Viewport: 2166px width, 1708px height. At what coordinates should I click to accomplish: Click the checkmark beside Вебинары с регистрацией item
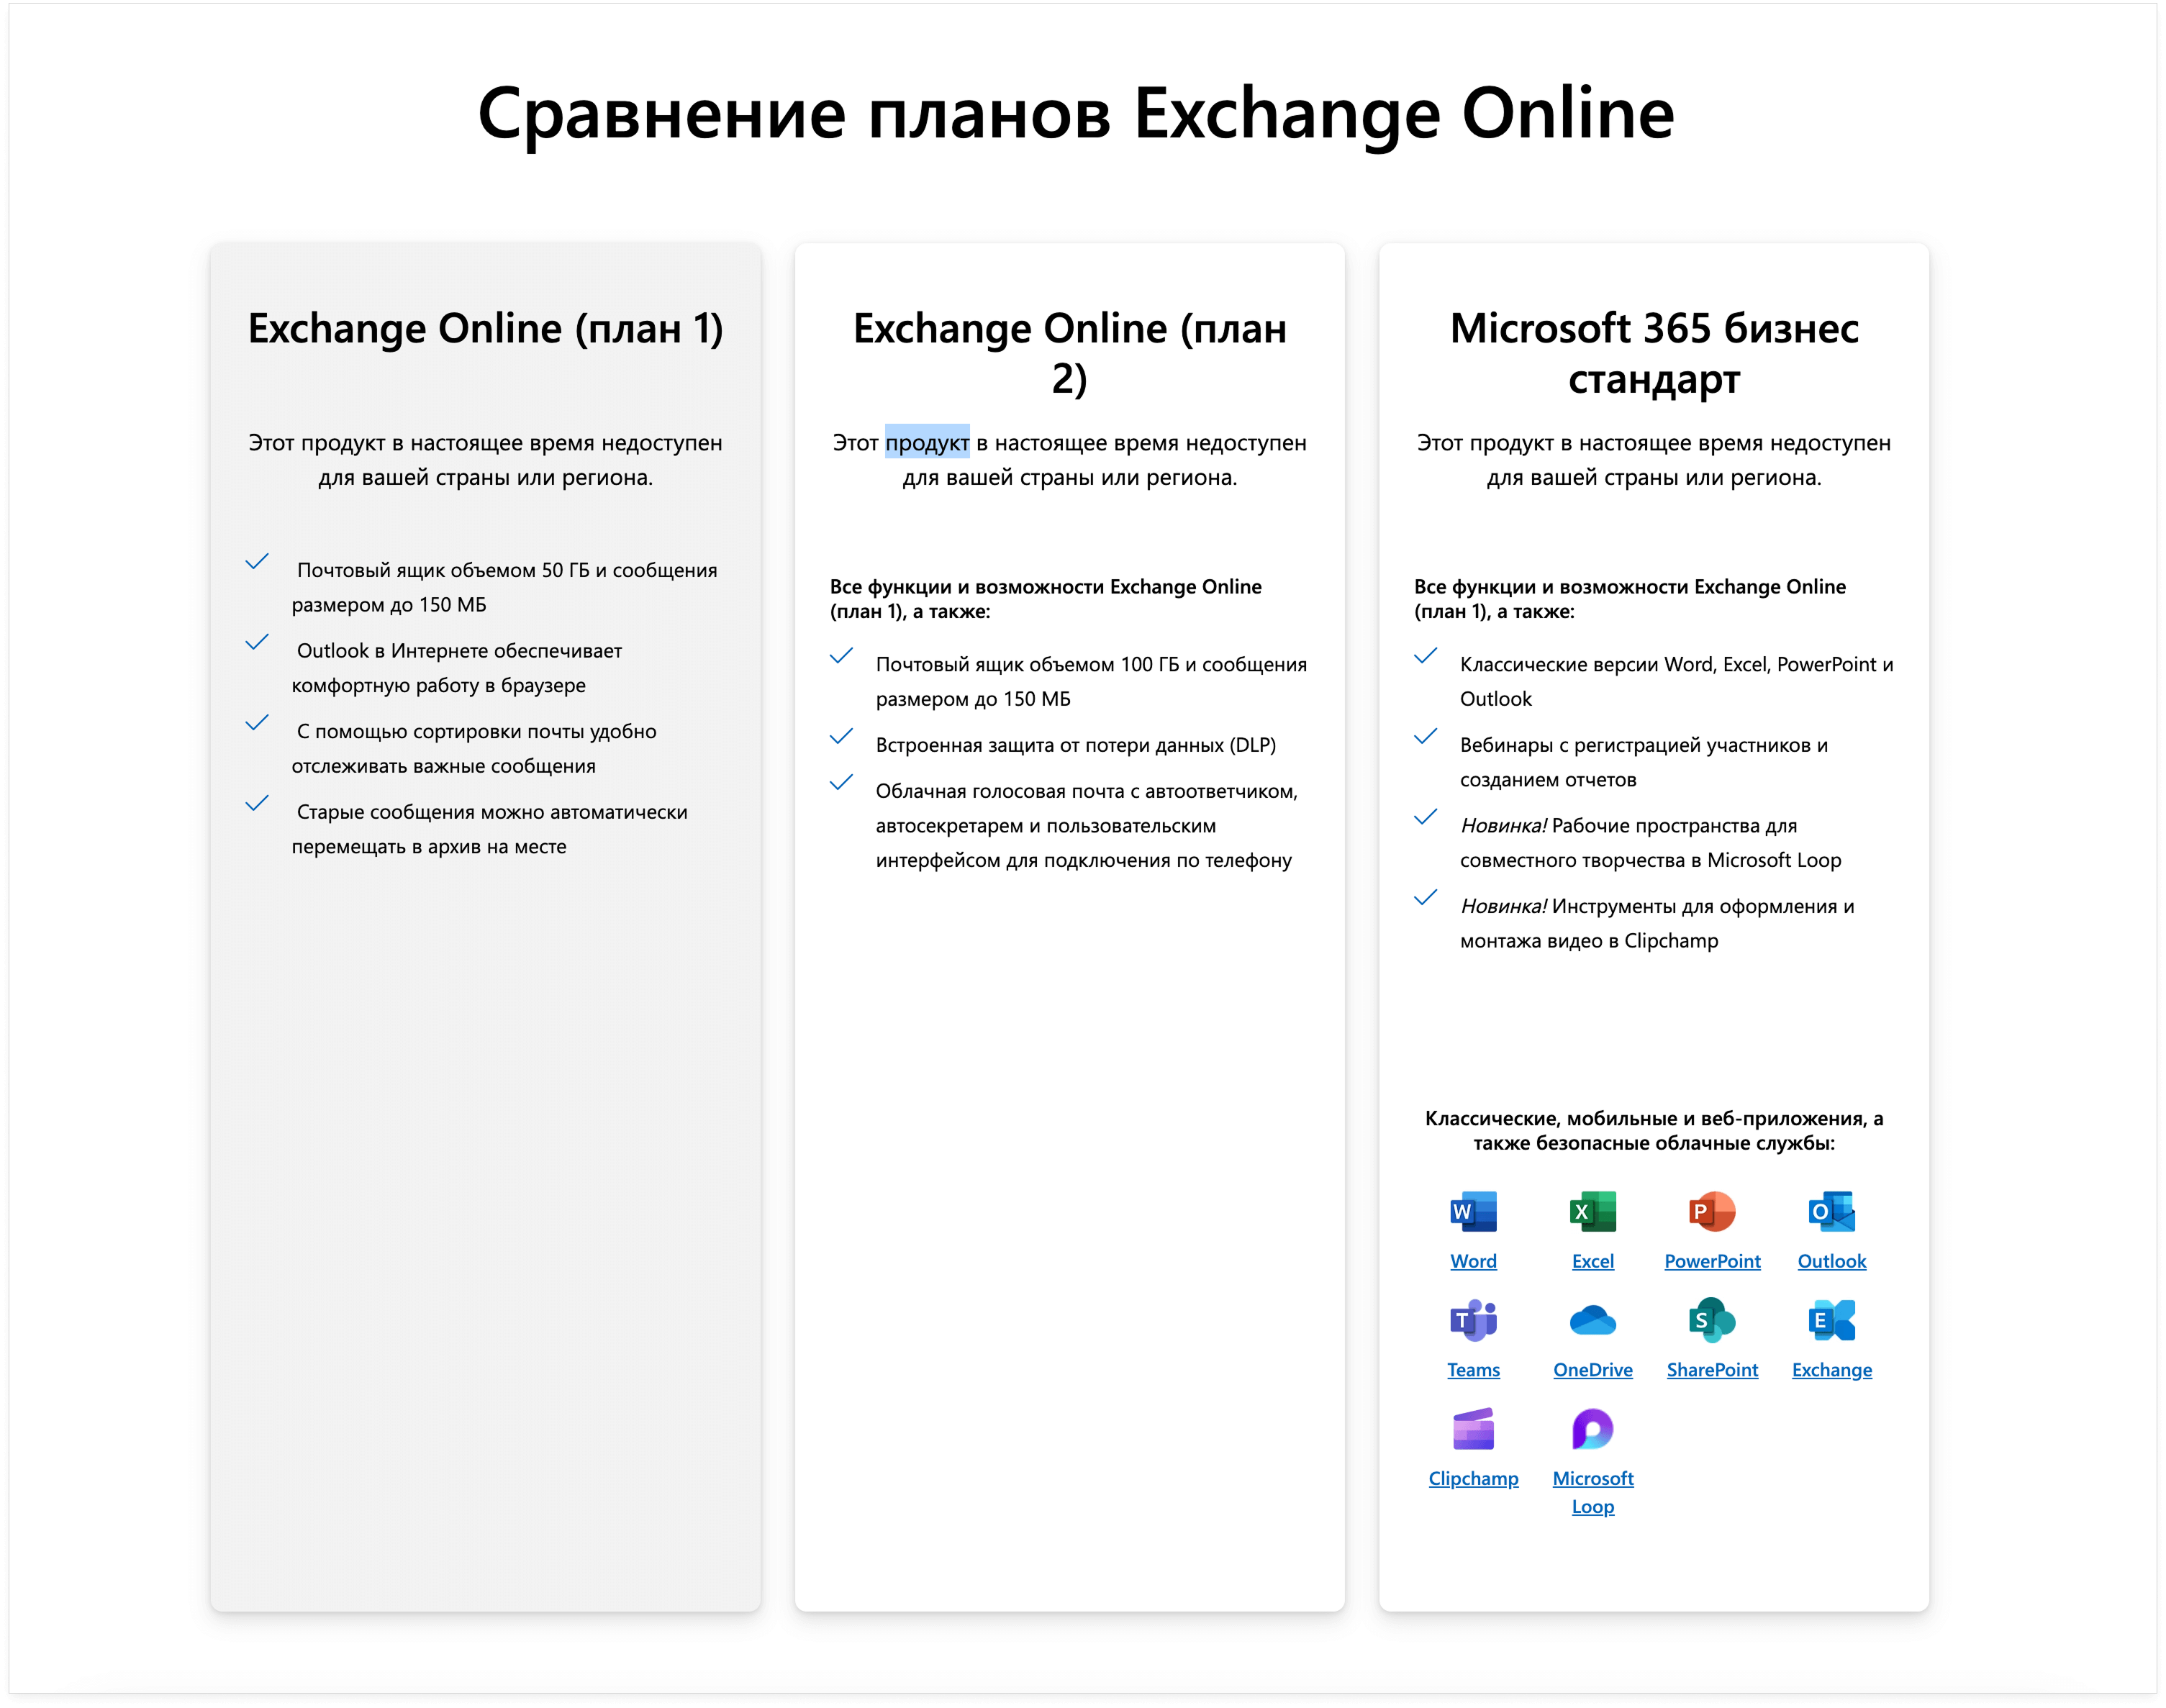click(x=1425, y=737)
